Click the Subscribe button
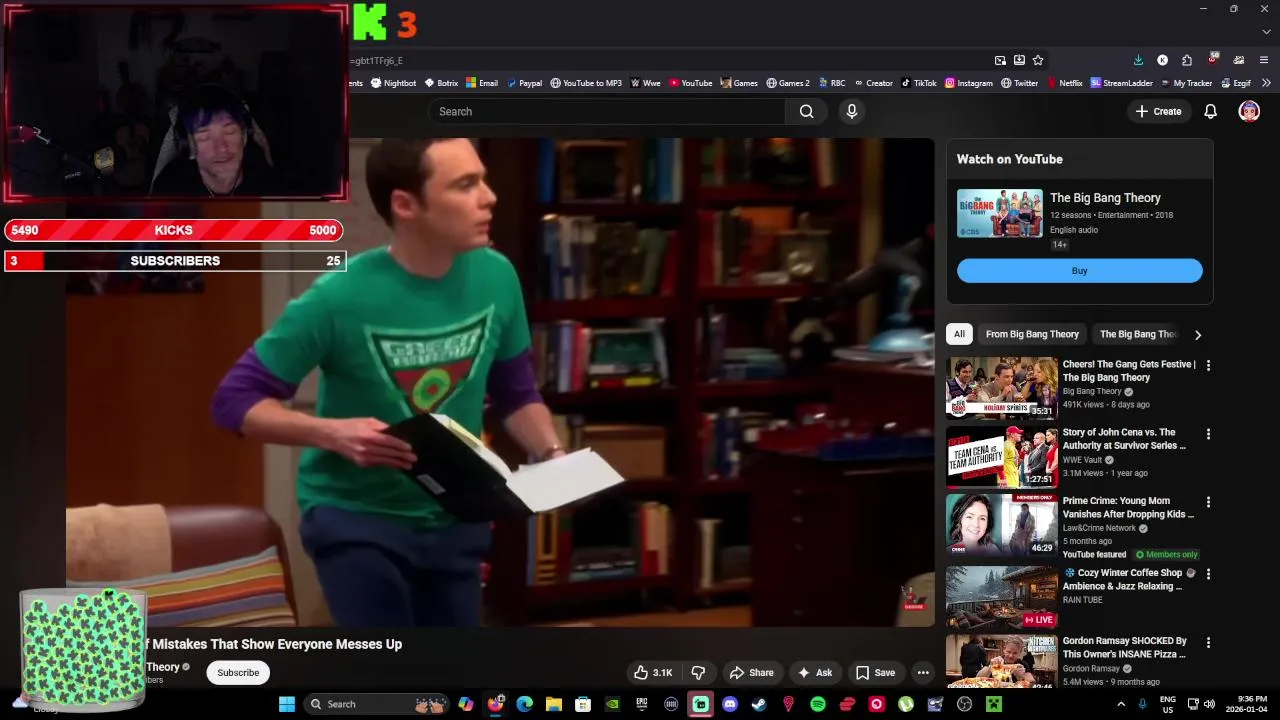This screenshot has height=720, width=1280. point(238,673)
